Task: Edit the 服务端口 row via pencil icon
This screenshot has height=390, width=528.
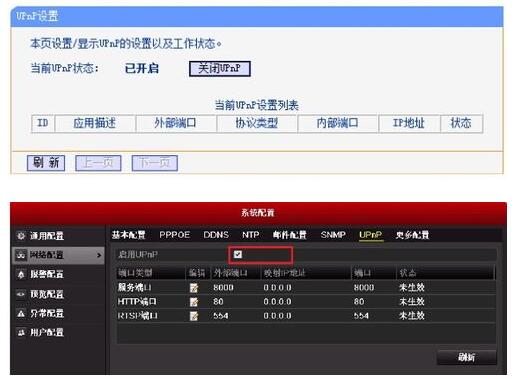Action: (194, 288)
